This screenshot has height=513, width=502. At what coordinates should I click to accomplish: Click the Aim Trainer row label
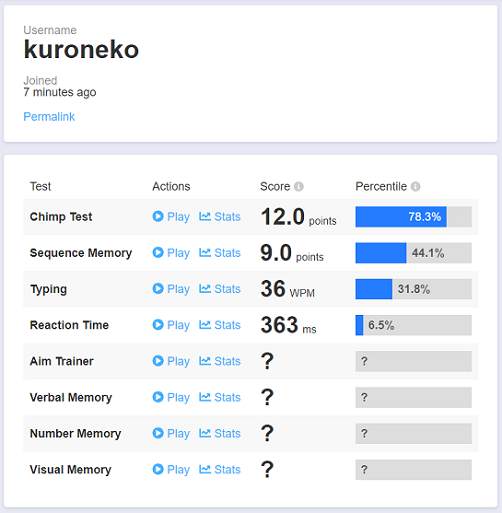tap(62, 361)
